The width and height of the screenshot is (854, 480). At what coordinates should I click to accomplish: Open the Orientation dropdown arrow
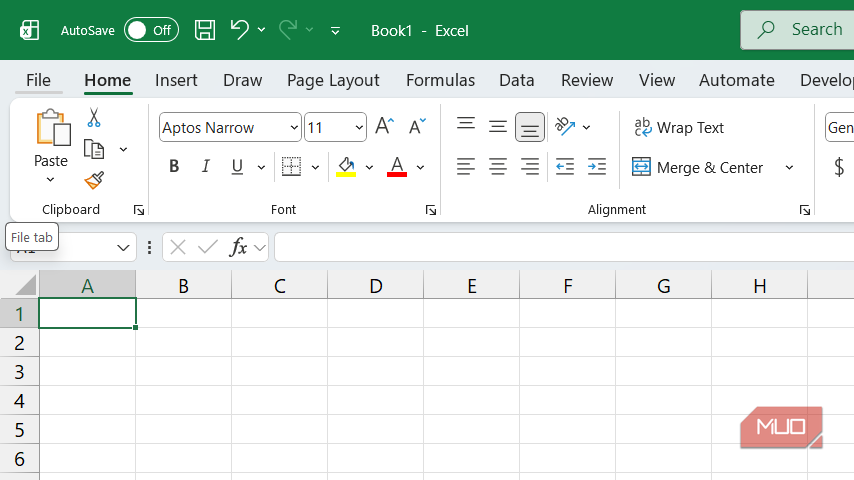587,127
